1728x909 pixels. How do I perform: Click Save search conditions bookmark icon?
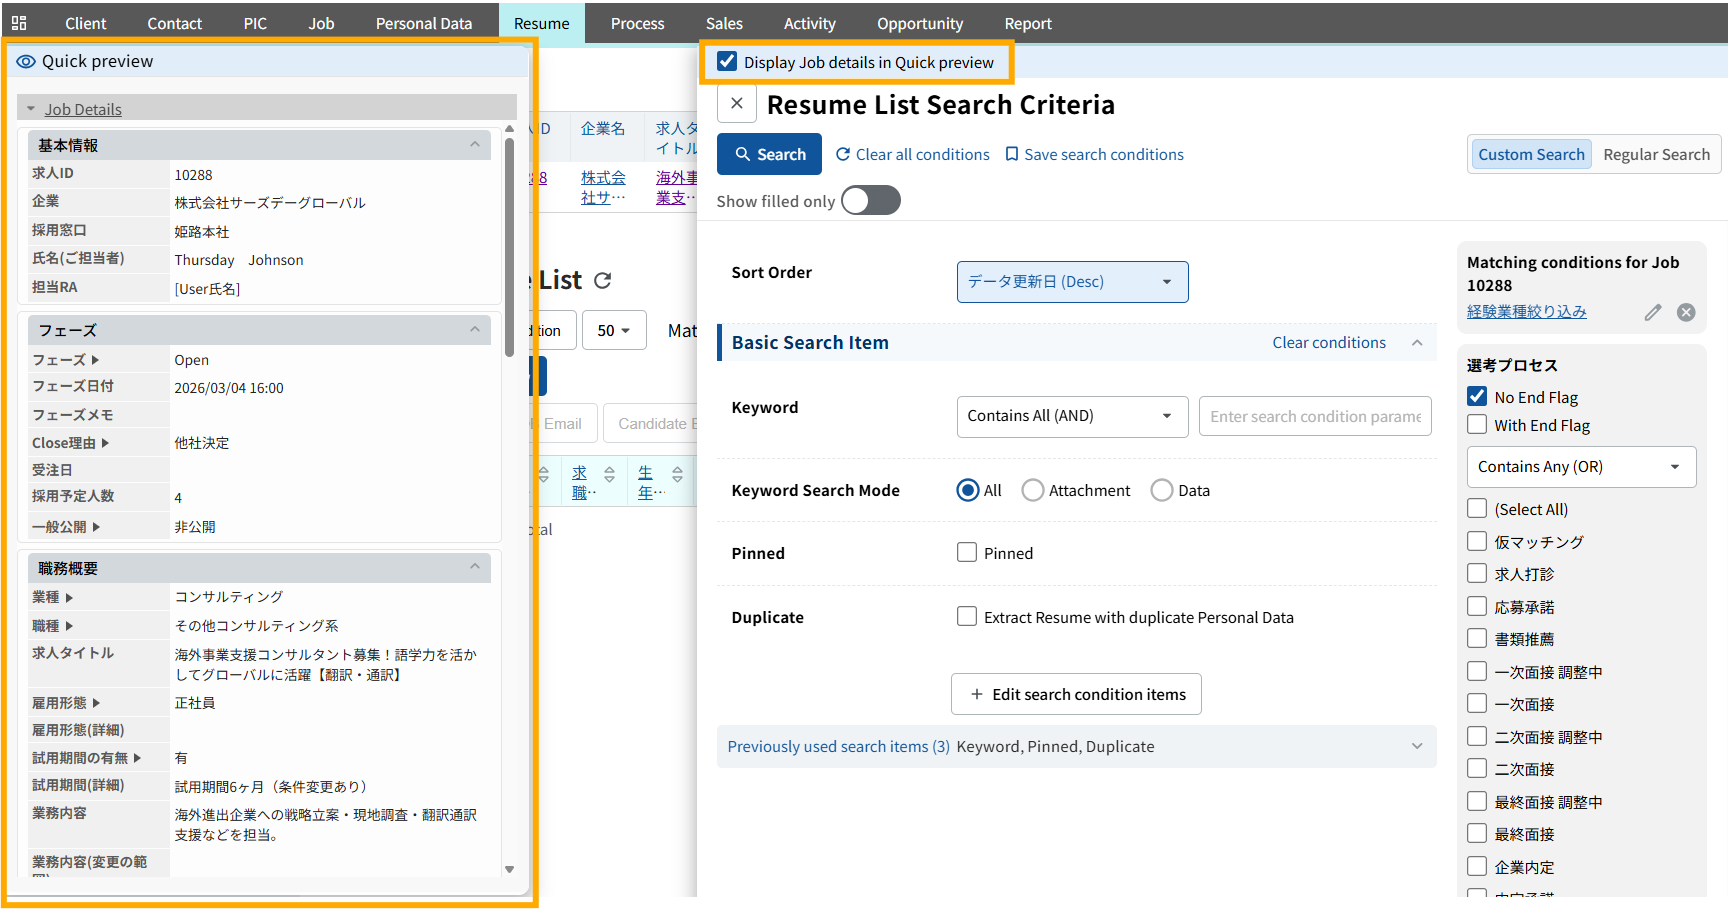coord(1012,155)
